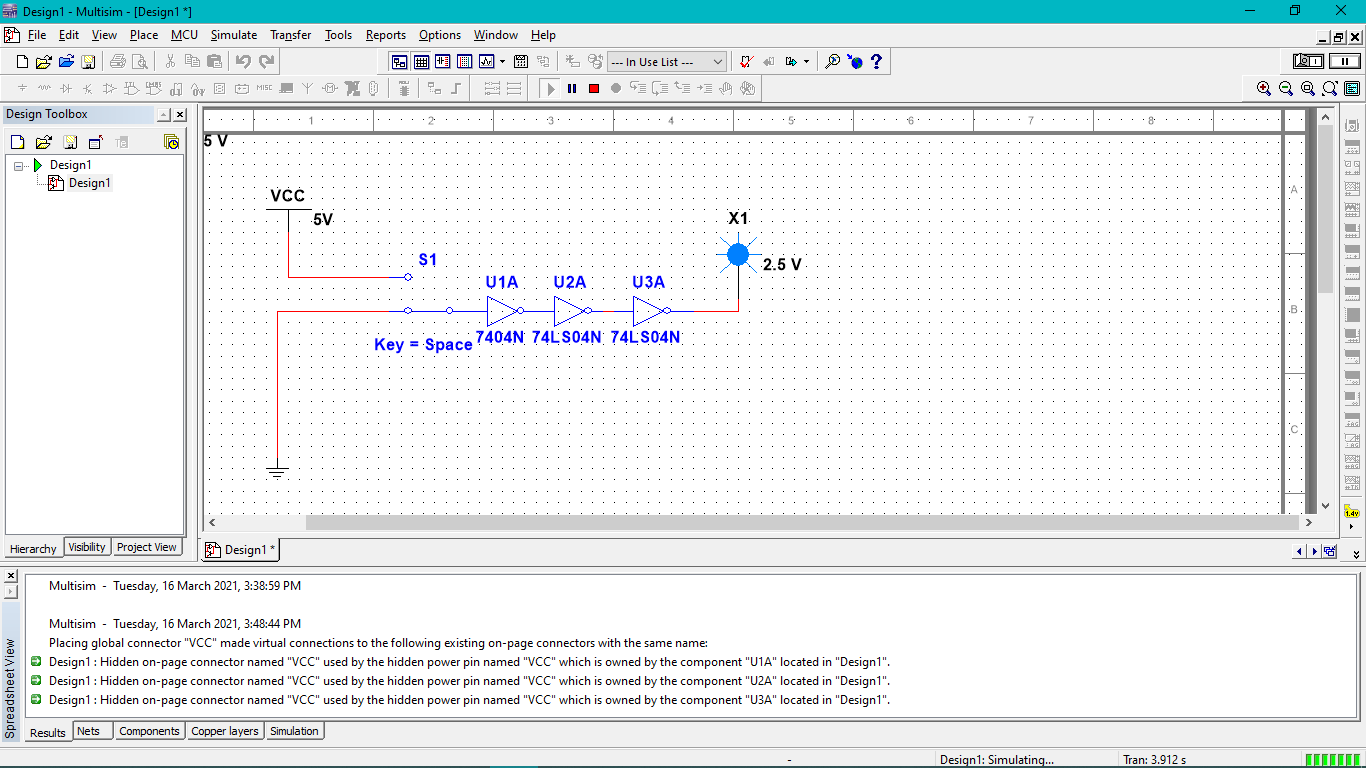1366x768 pixels.
Task: Switch to the Project View tab
Action: [146, 547]
